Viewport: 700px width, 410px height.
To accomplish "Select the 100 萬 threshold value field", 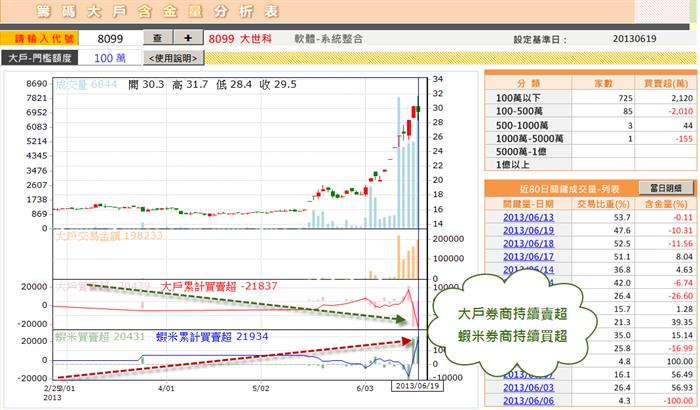I will [x=110, y=58].
